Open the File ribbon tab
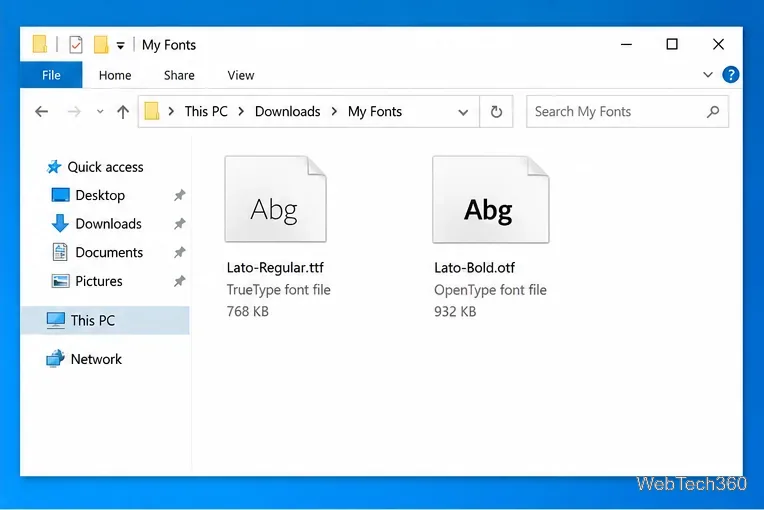Viewport: 764px width, 510px height. point(51,75)
